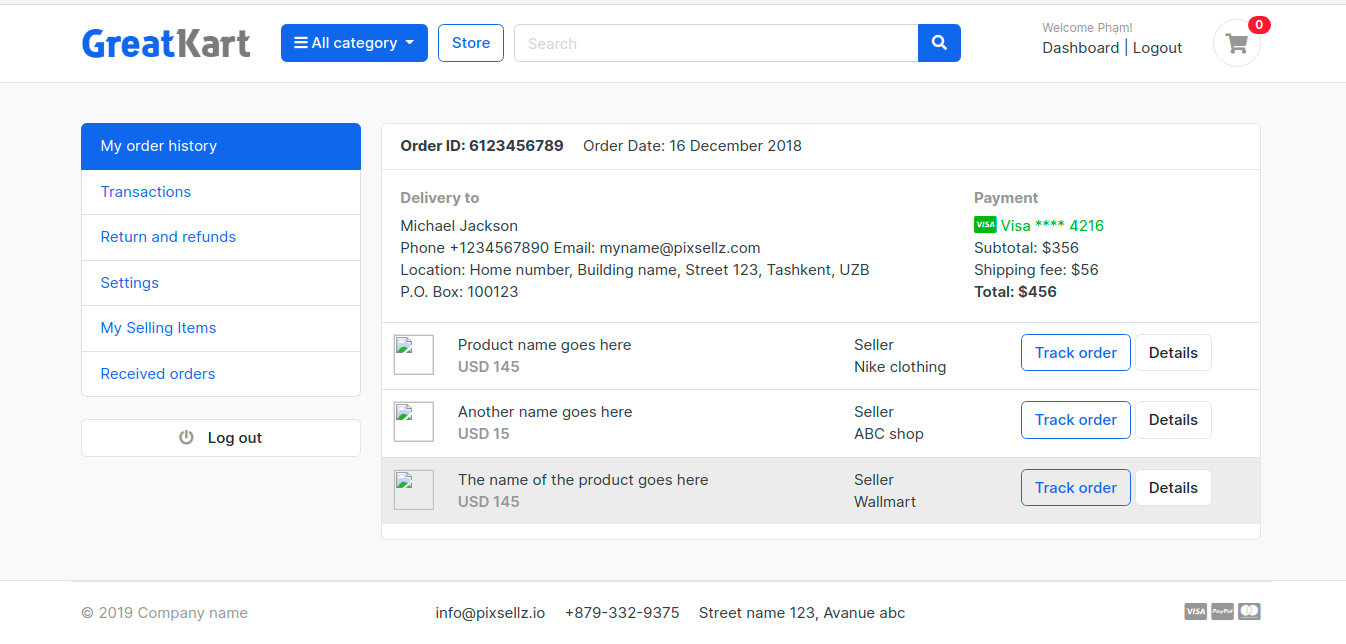Open the Transactions menu item
This screenshot has height=644, width=1346.
(146, 192)
